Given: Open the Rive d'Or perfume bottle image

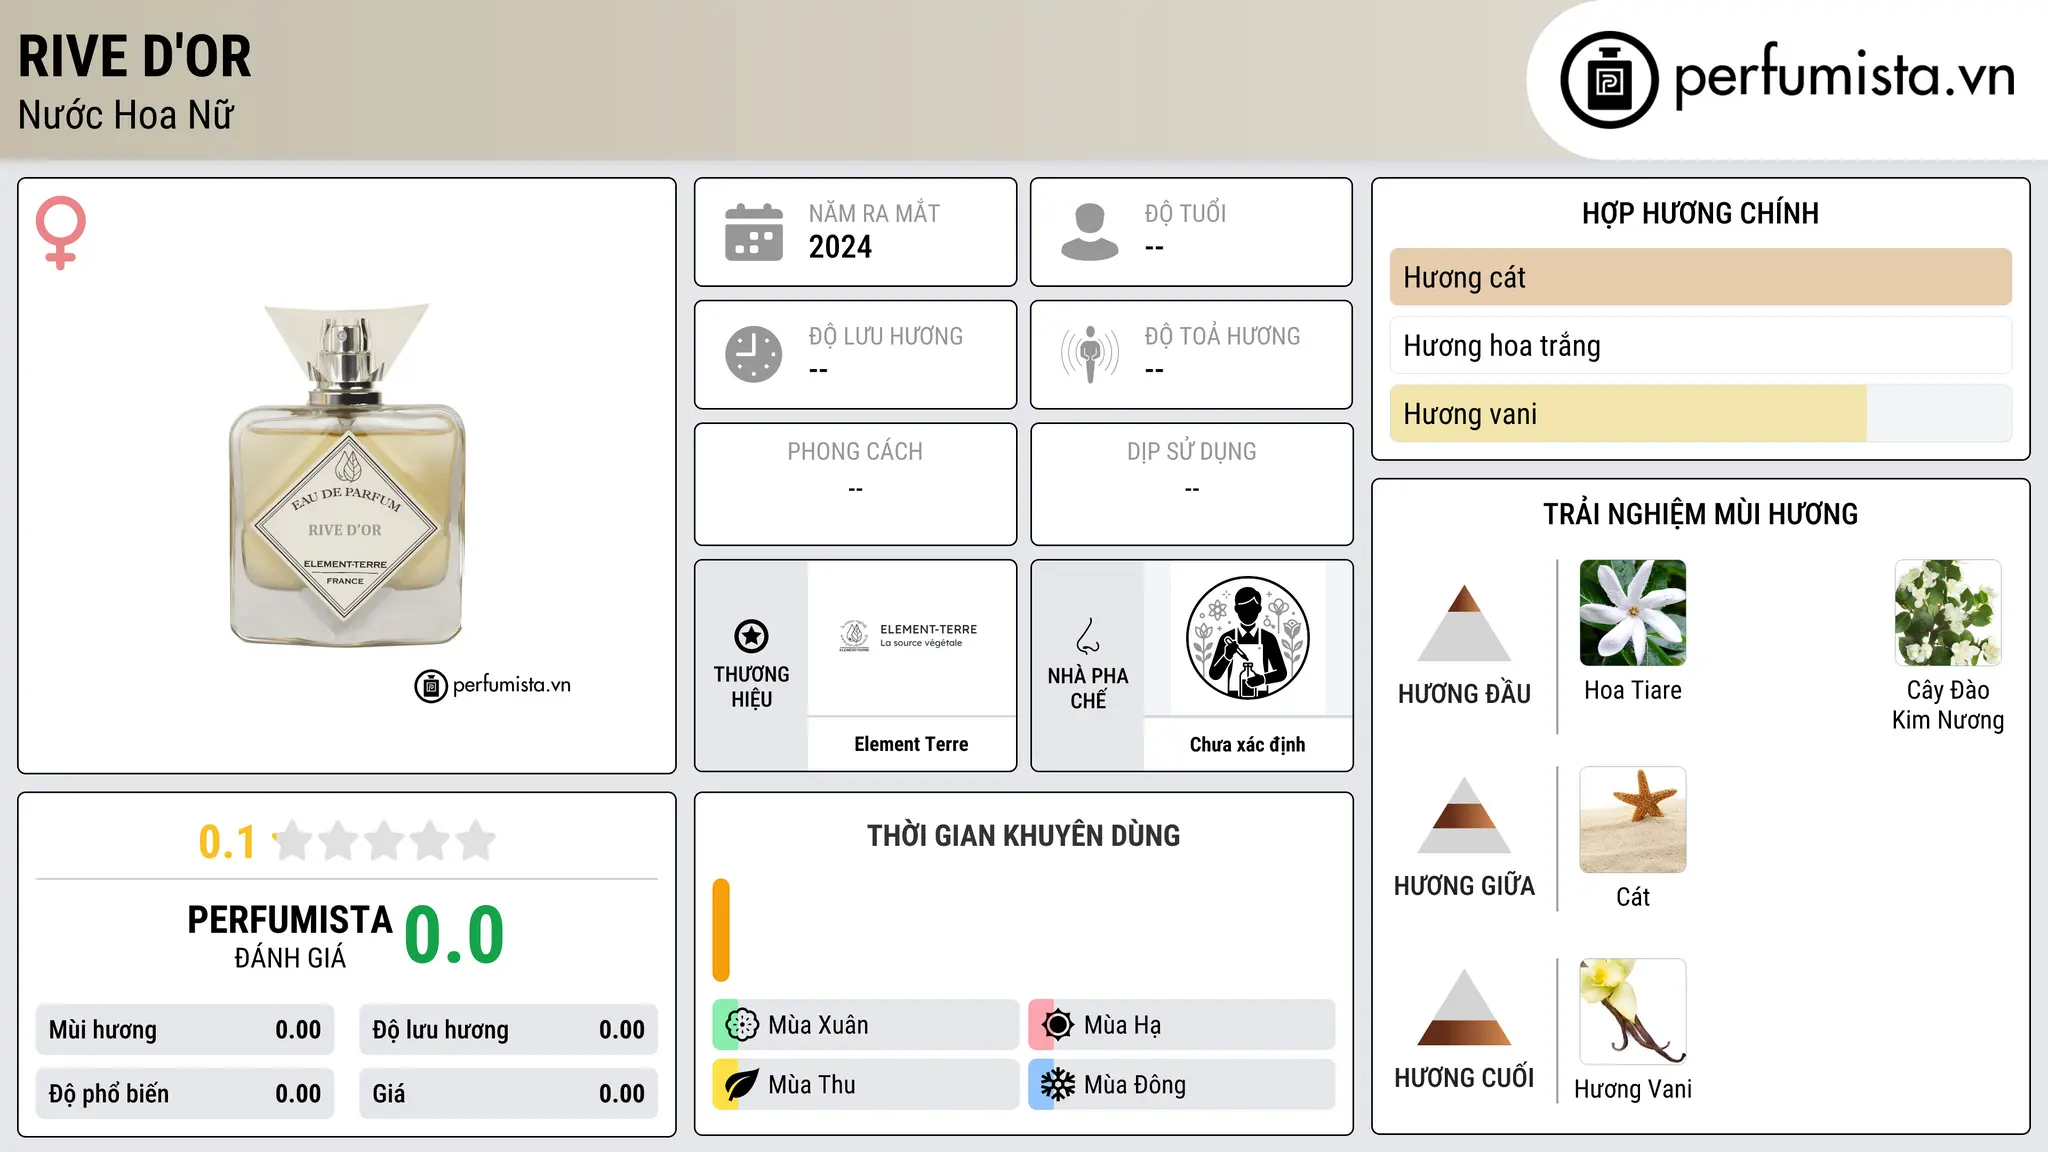Looking at the screenshot, I should [x=347, y=474].
